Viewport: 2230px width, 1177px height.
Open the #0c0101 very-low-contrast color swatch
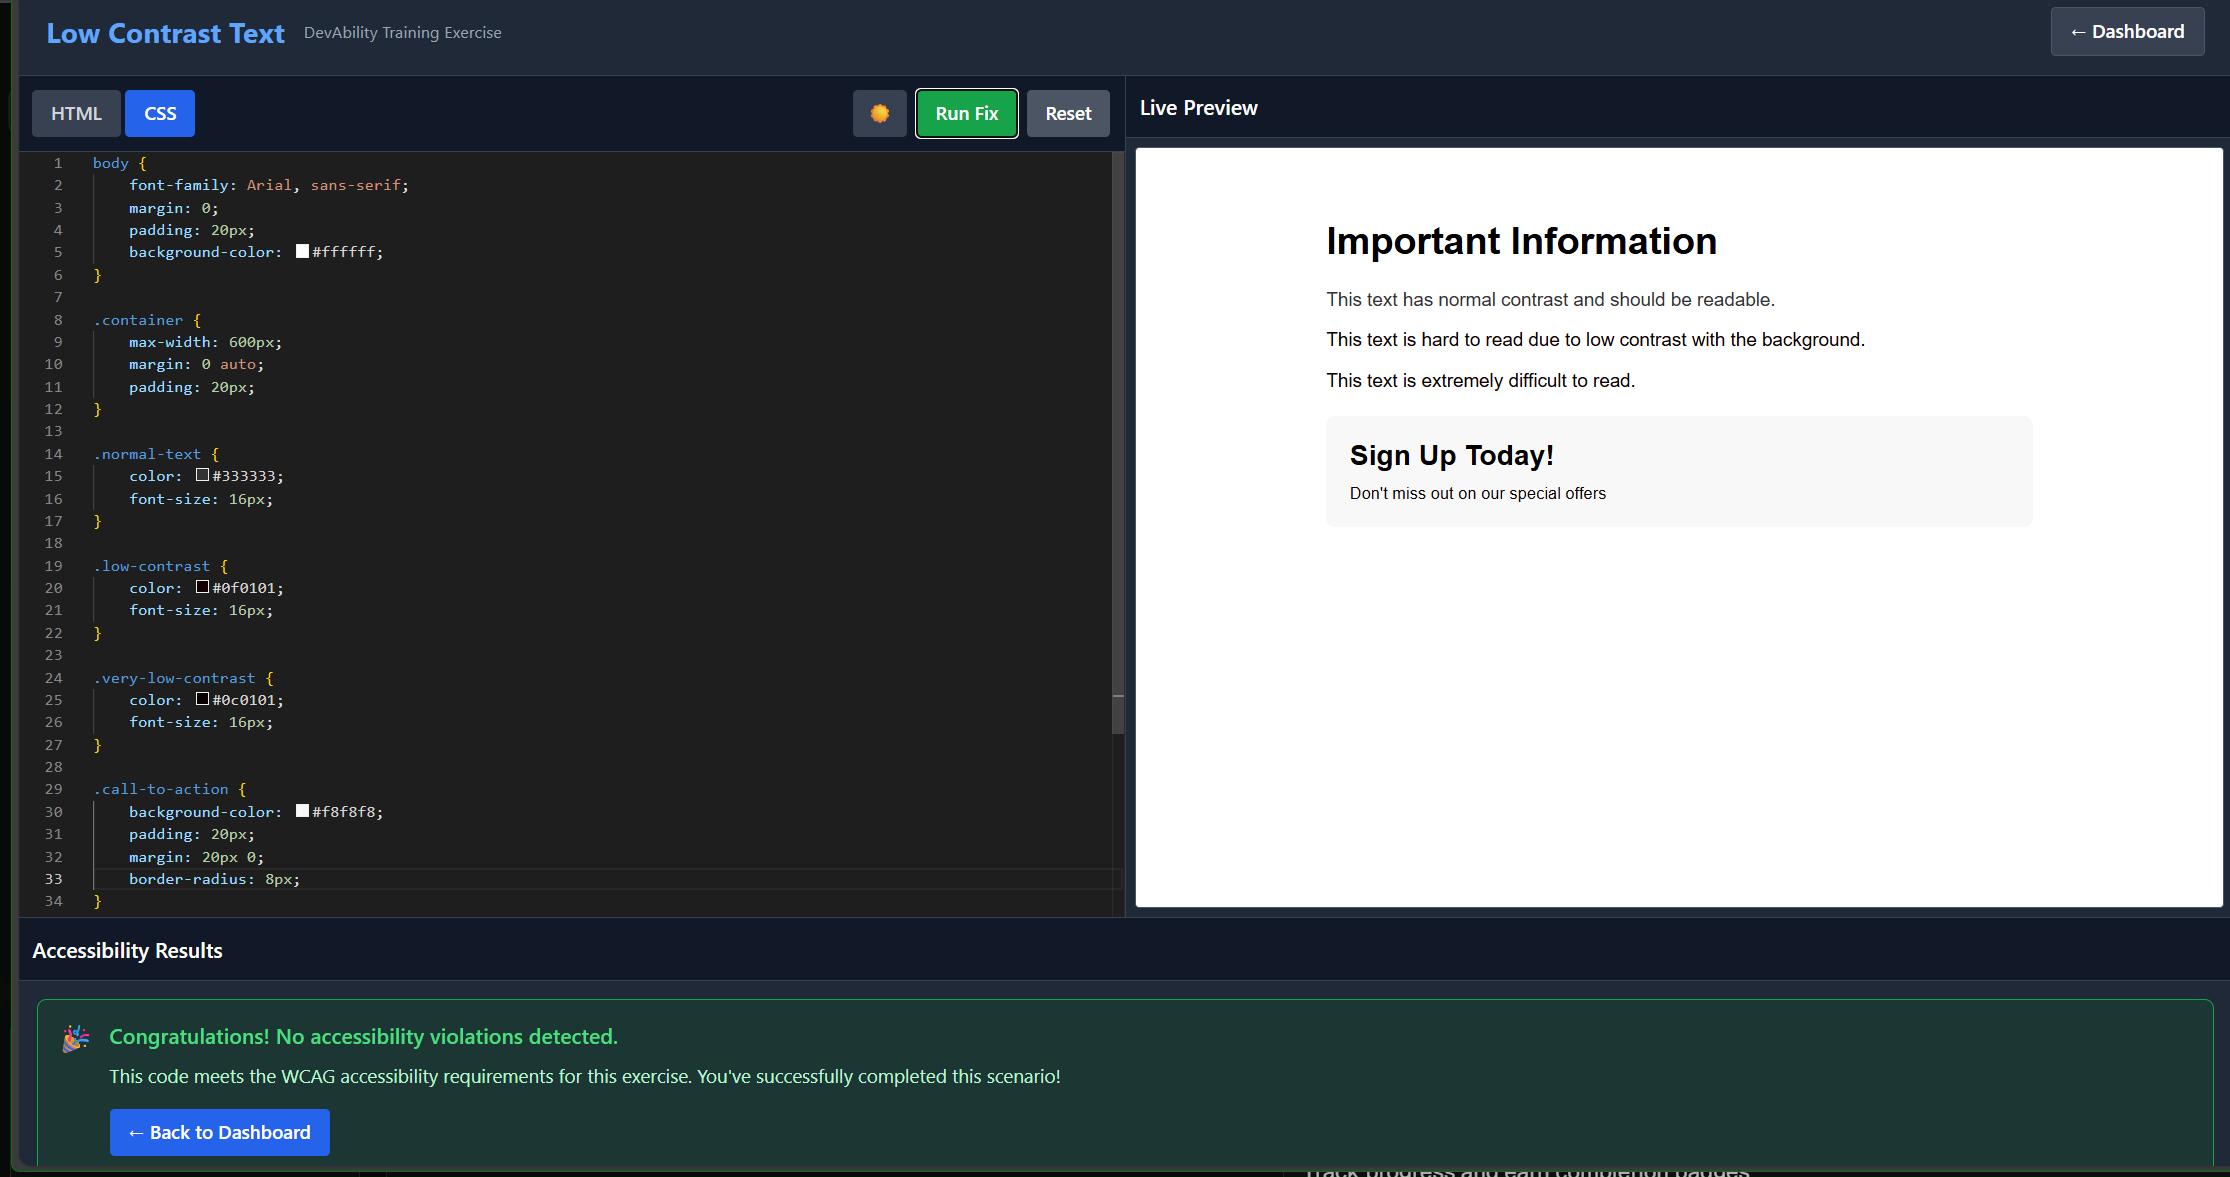point(202,699)
